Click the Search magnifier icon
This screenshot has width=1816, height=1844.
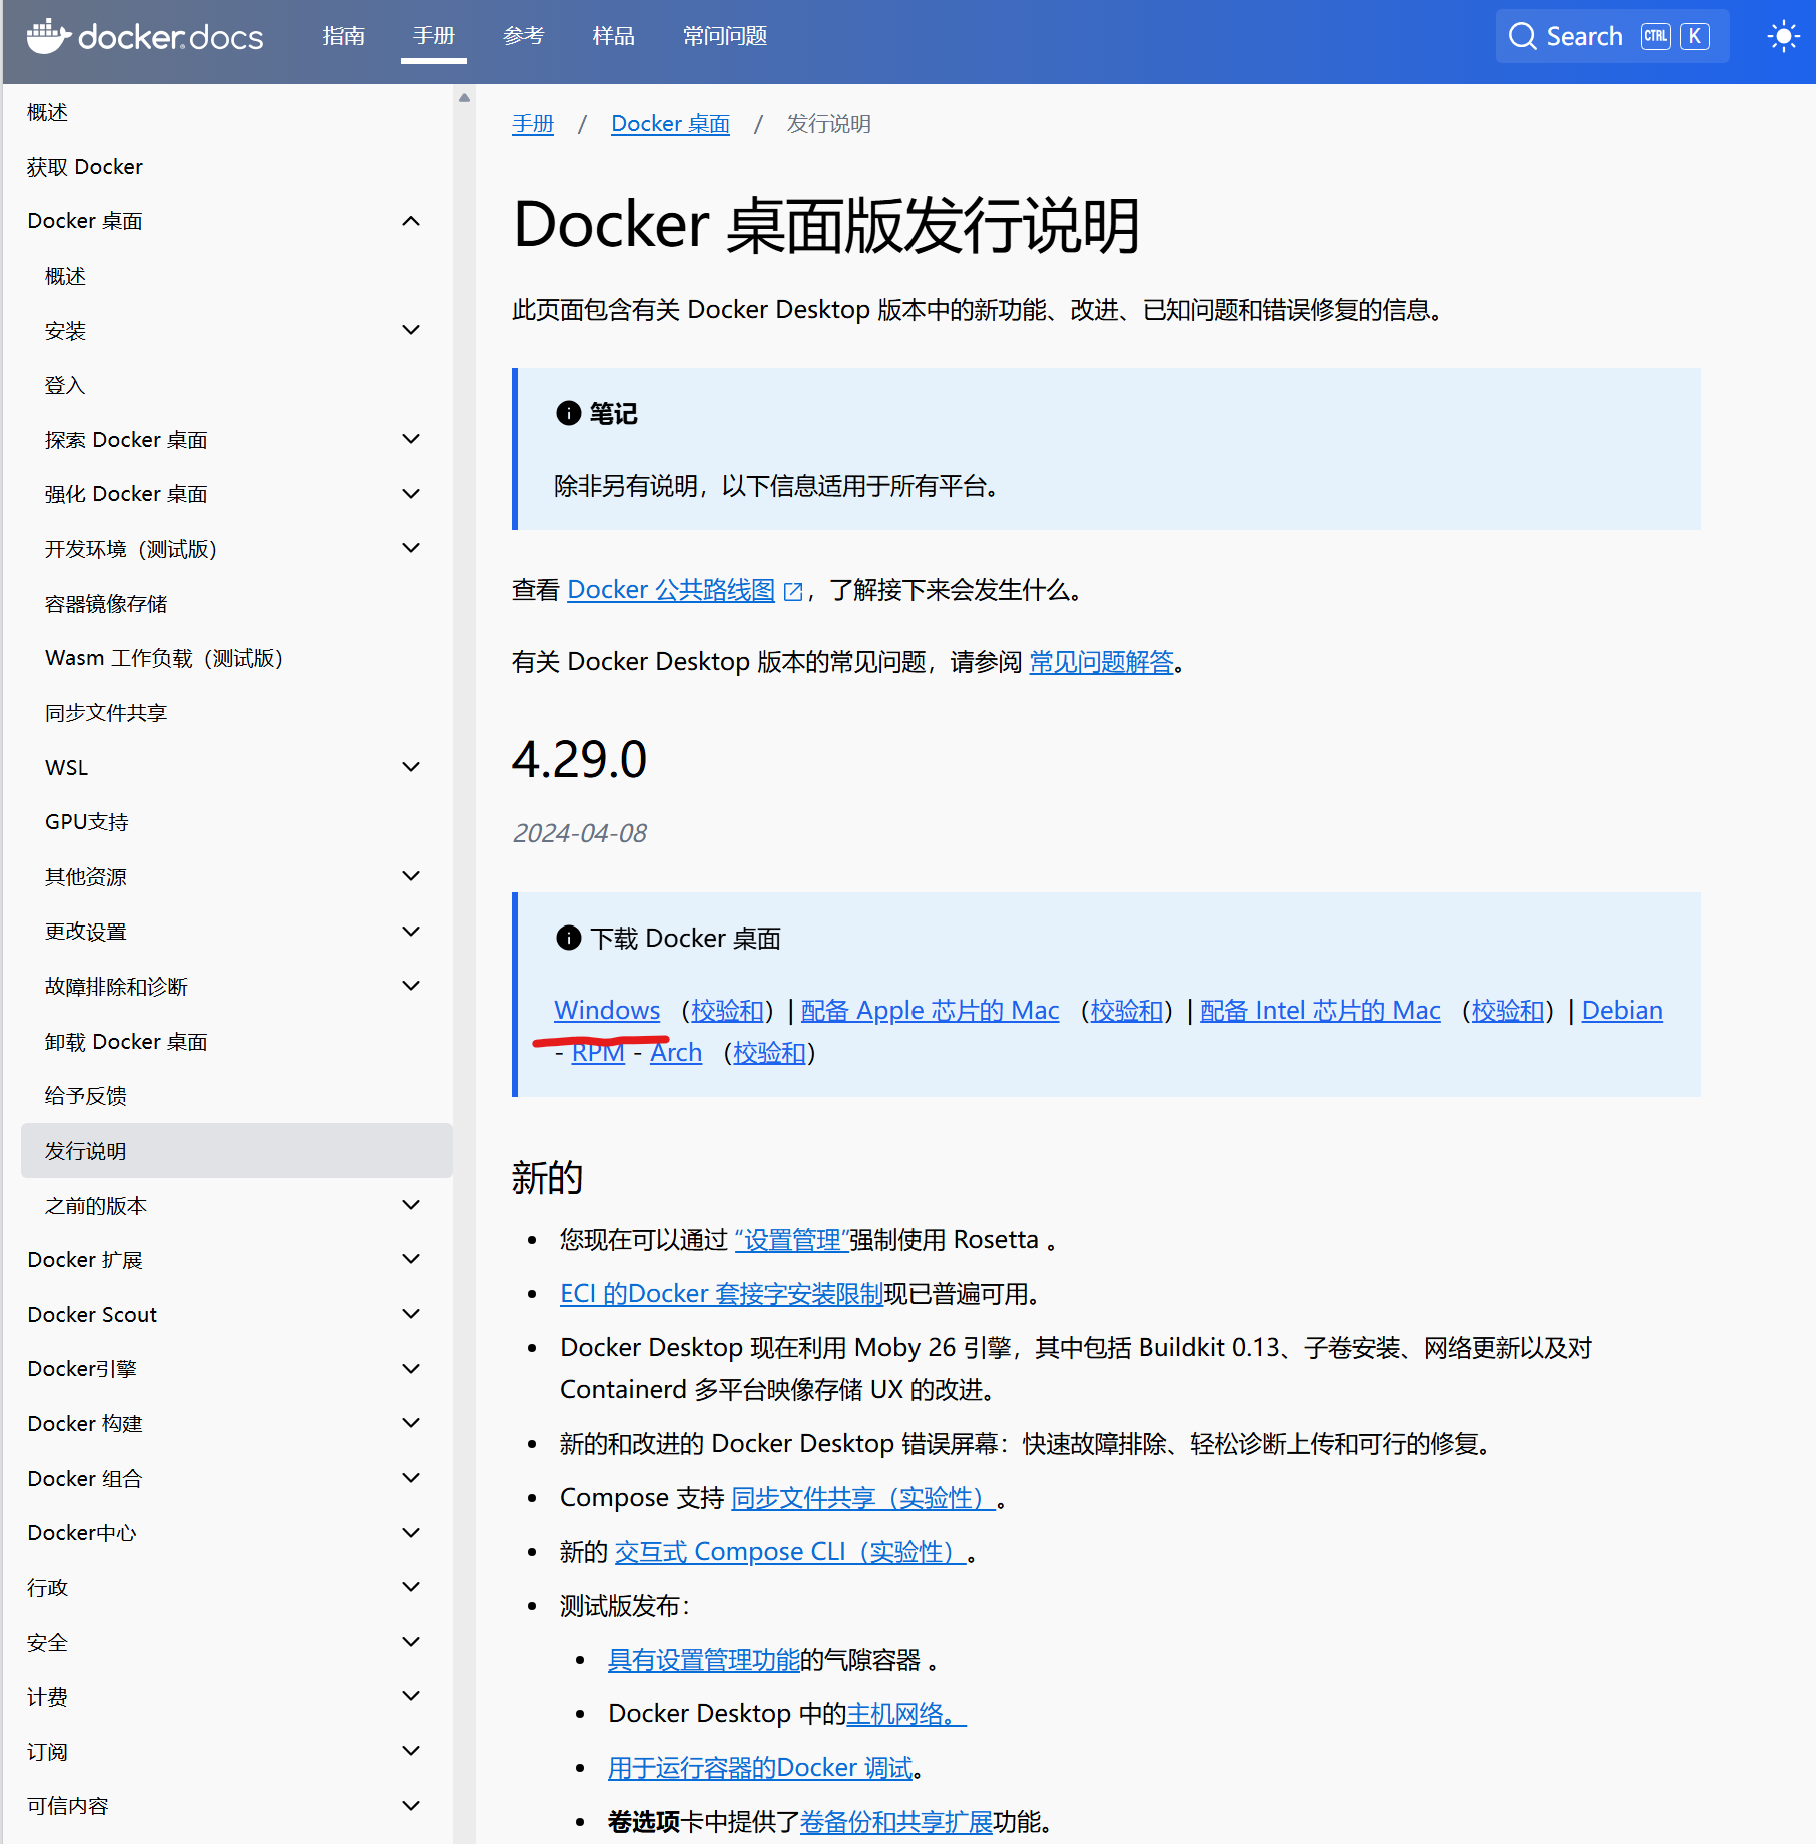[1522, 37]
